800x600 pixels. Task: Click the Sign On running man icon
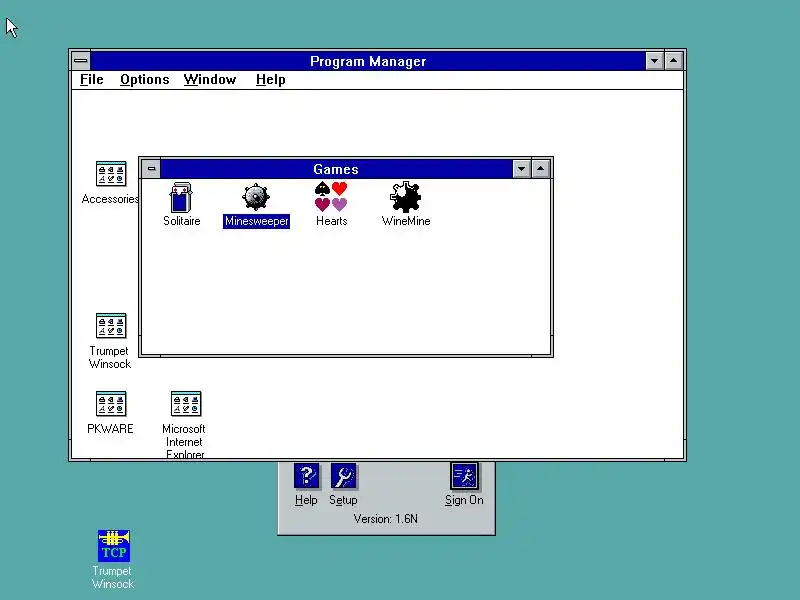464,476
